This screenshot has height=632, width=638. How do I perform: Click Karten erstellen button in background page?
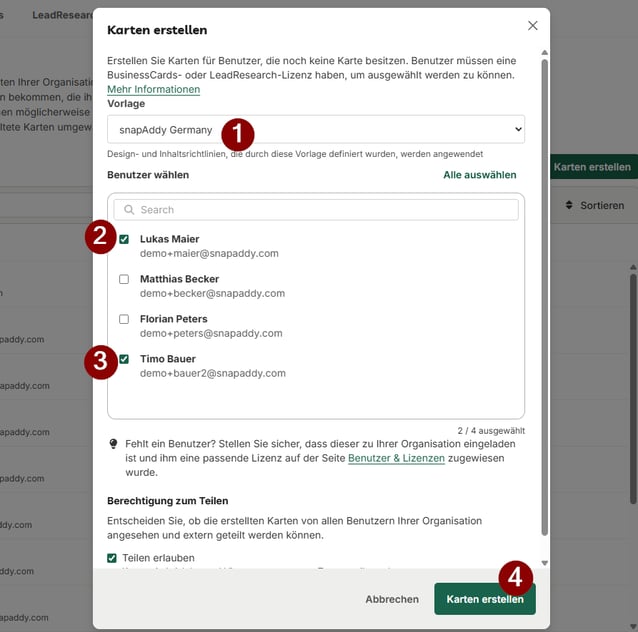click(x=594, y=167)
